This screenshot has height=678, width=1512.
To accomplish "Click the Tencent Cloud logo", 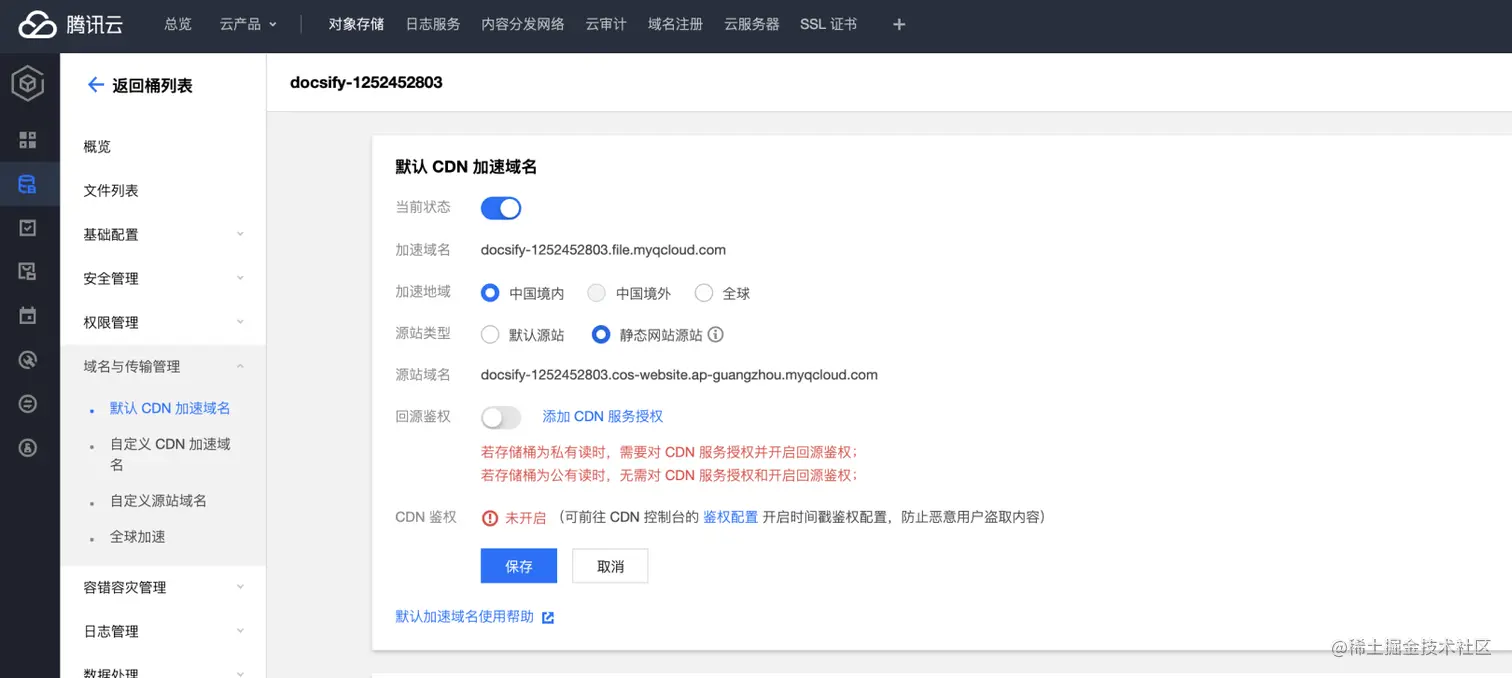I will point(70,25).
